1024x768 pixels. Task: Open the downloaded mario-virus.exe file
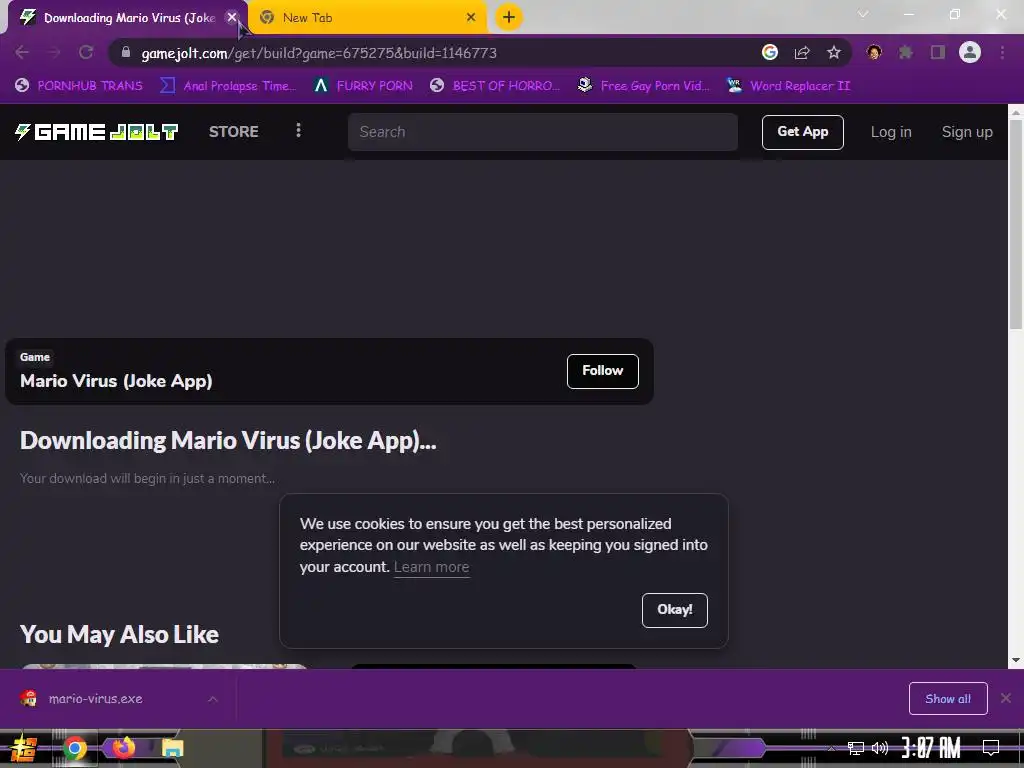tap(95, 699)
